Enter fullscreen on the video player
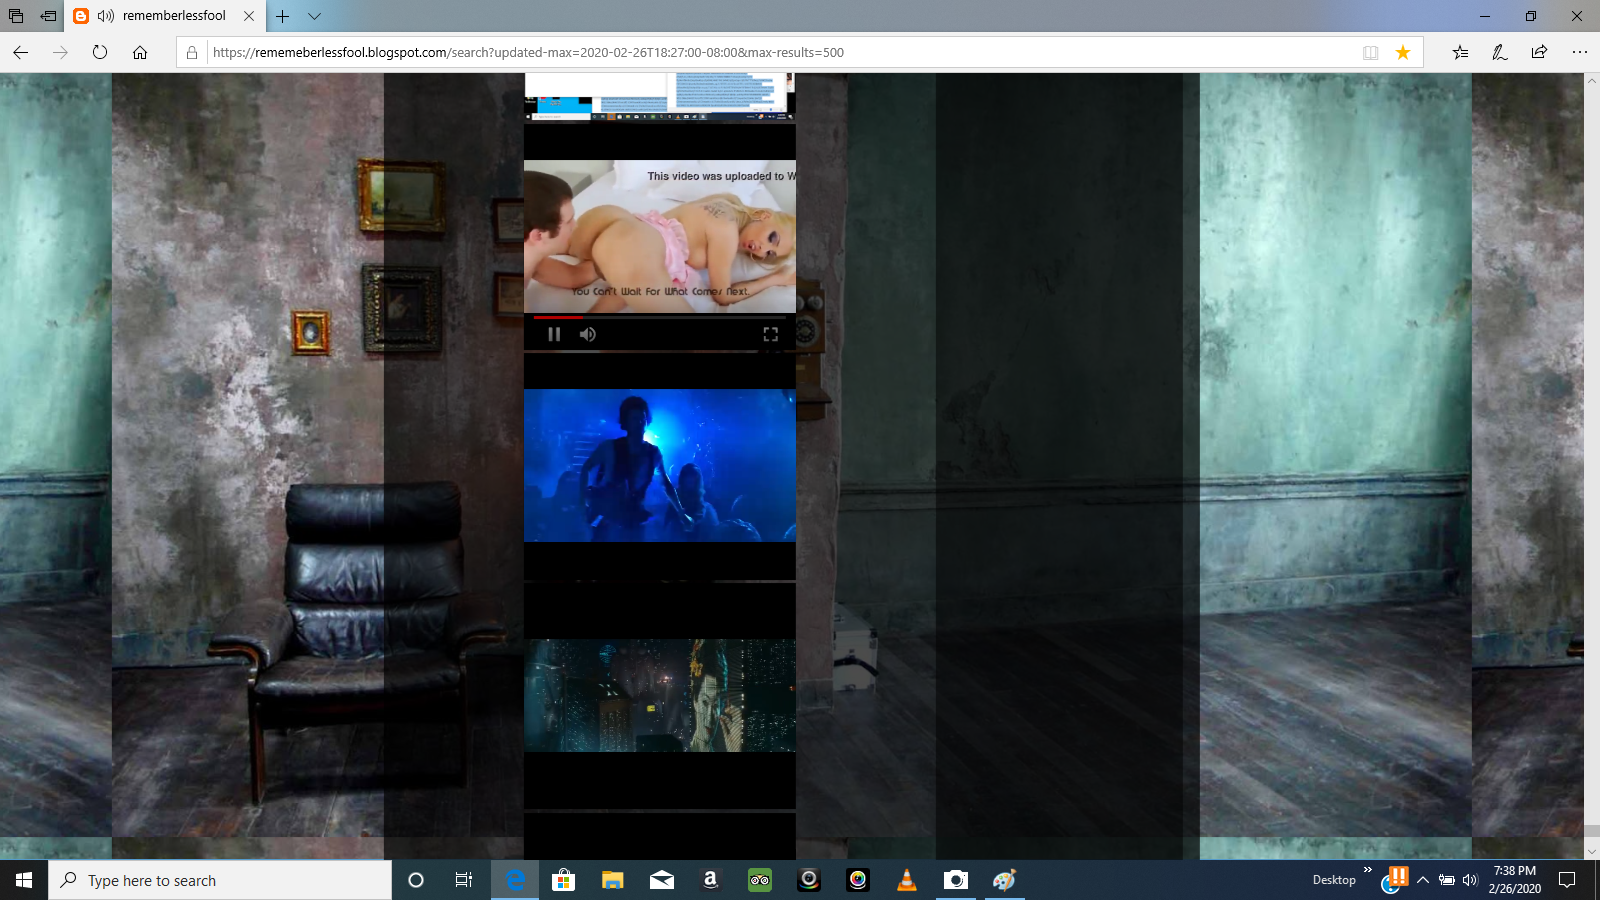The width and height of the screenshot is (1600, 900). click(x=770, y=334)
